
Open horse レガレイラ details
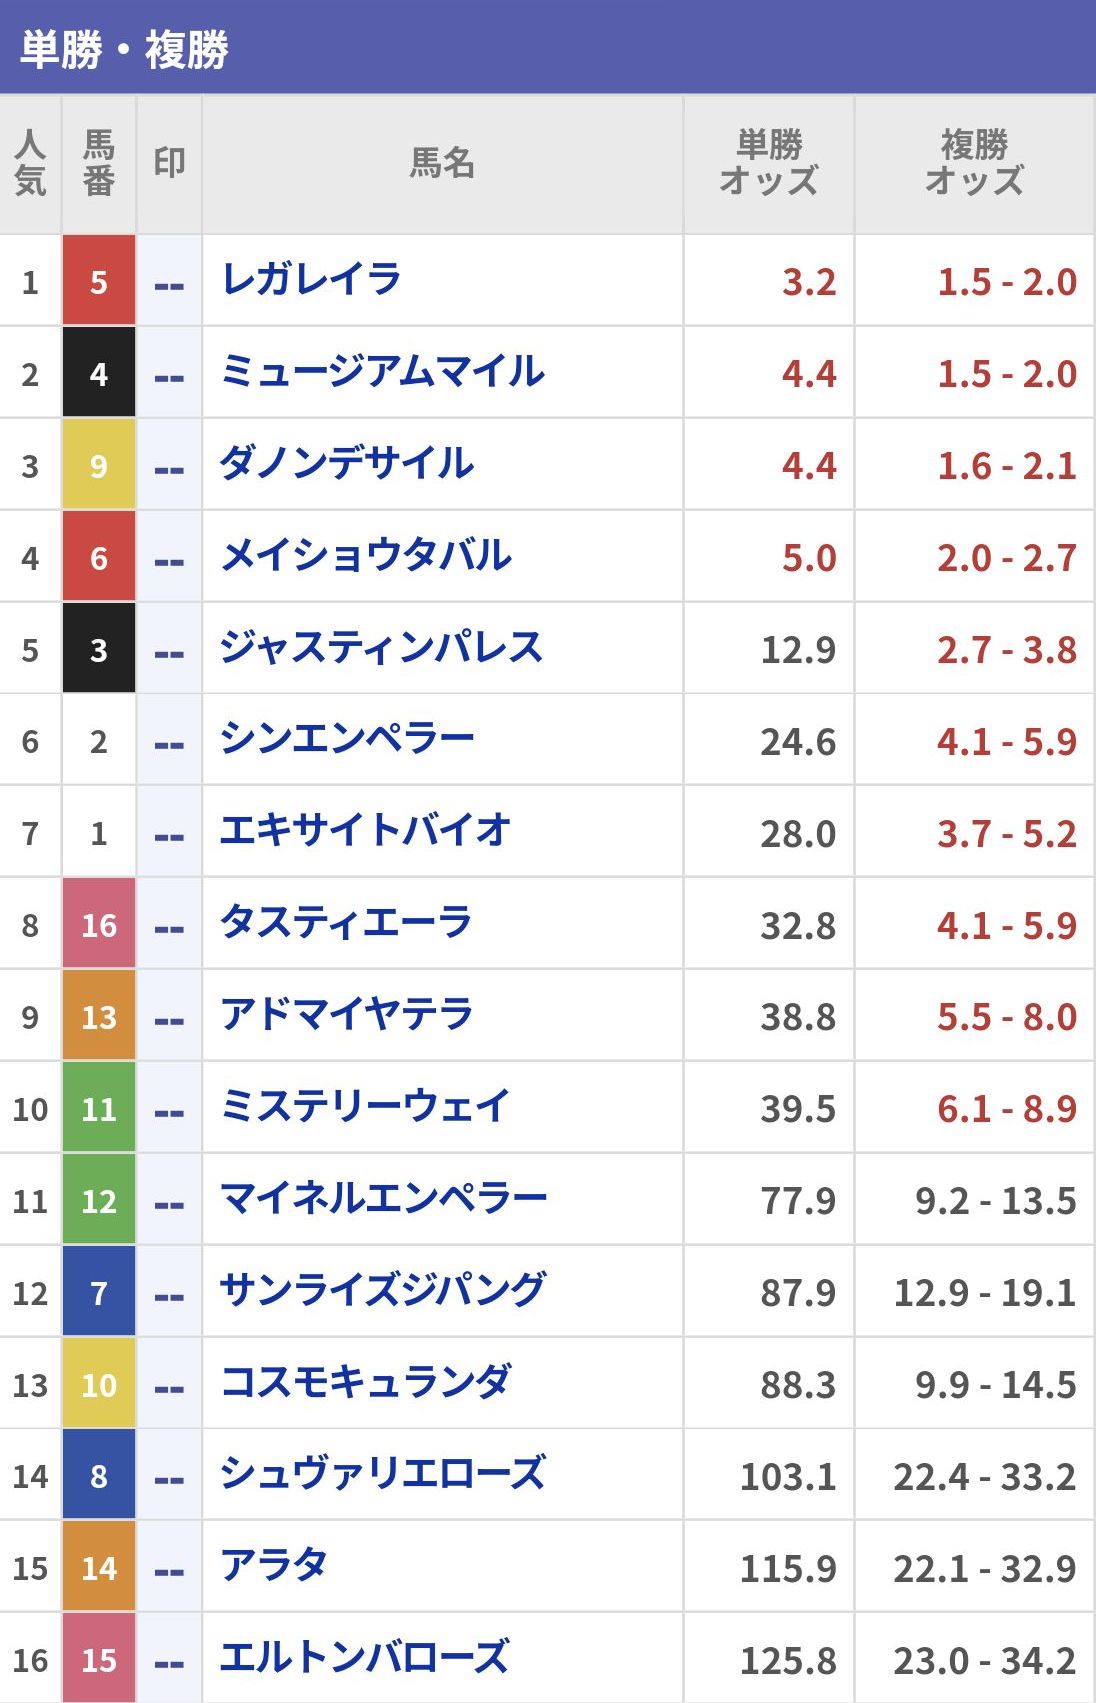pos(311,280)
